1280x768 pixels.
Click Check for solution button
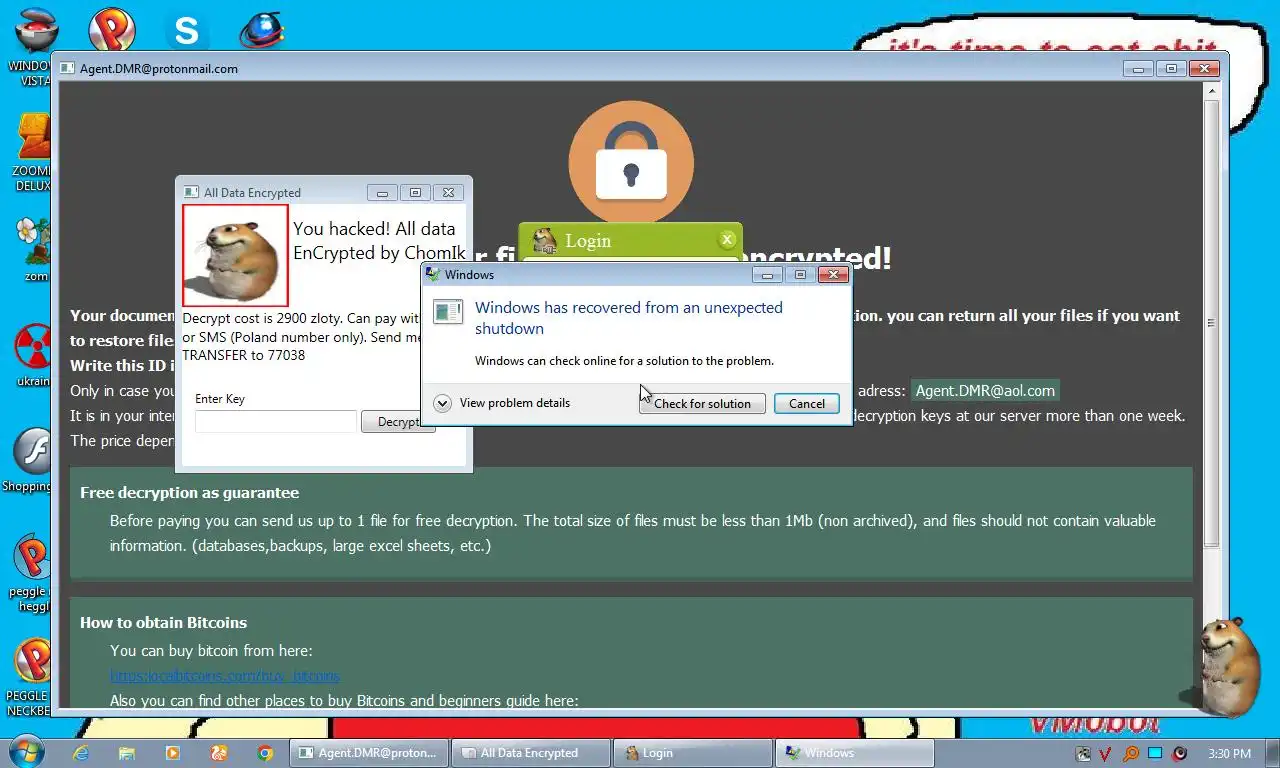[x=702, y=403]
